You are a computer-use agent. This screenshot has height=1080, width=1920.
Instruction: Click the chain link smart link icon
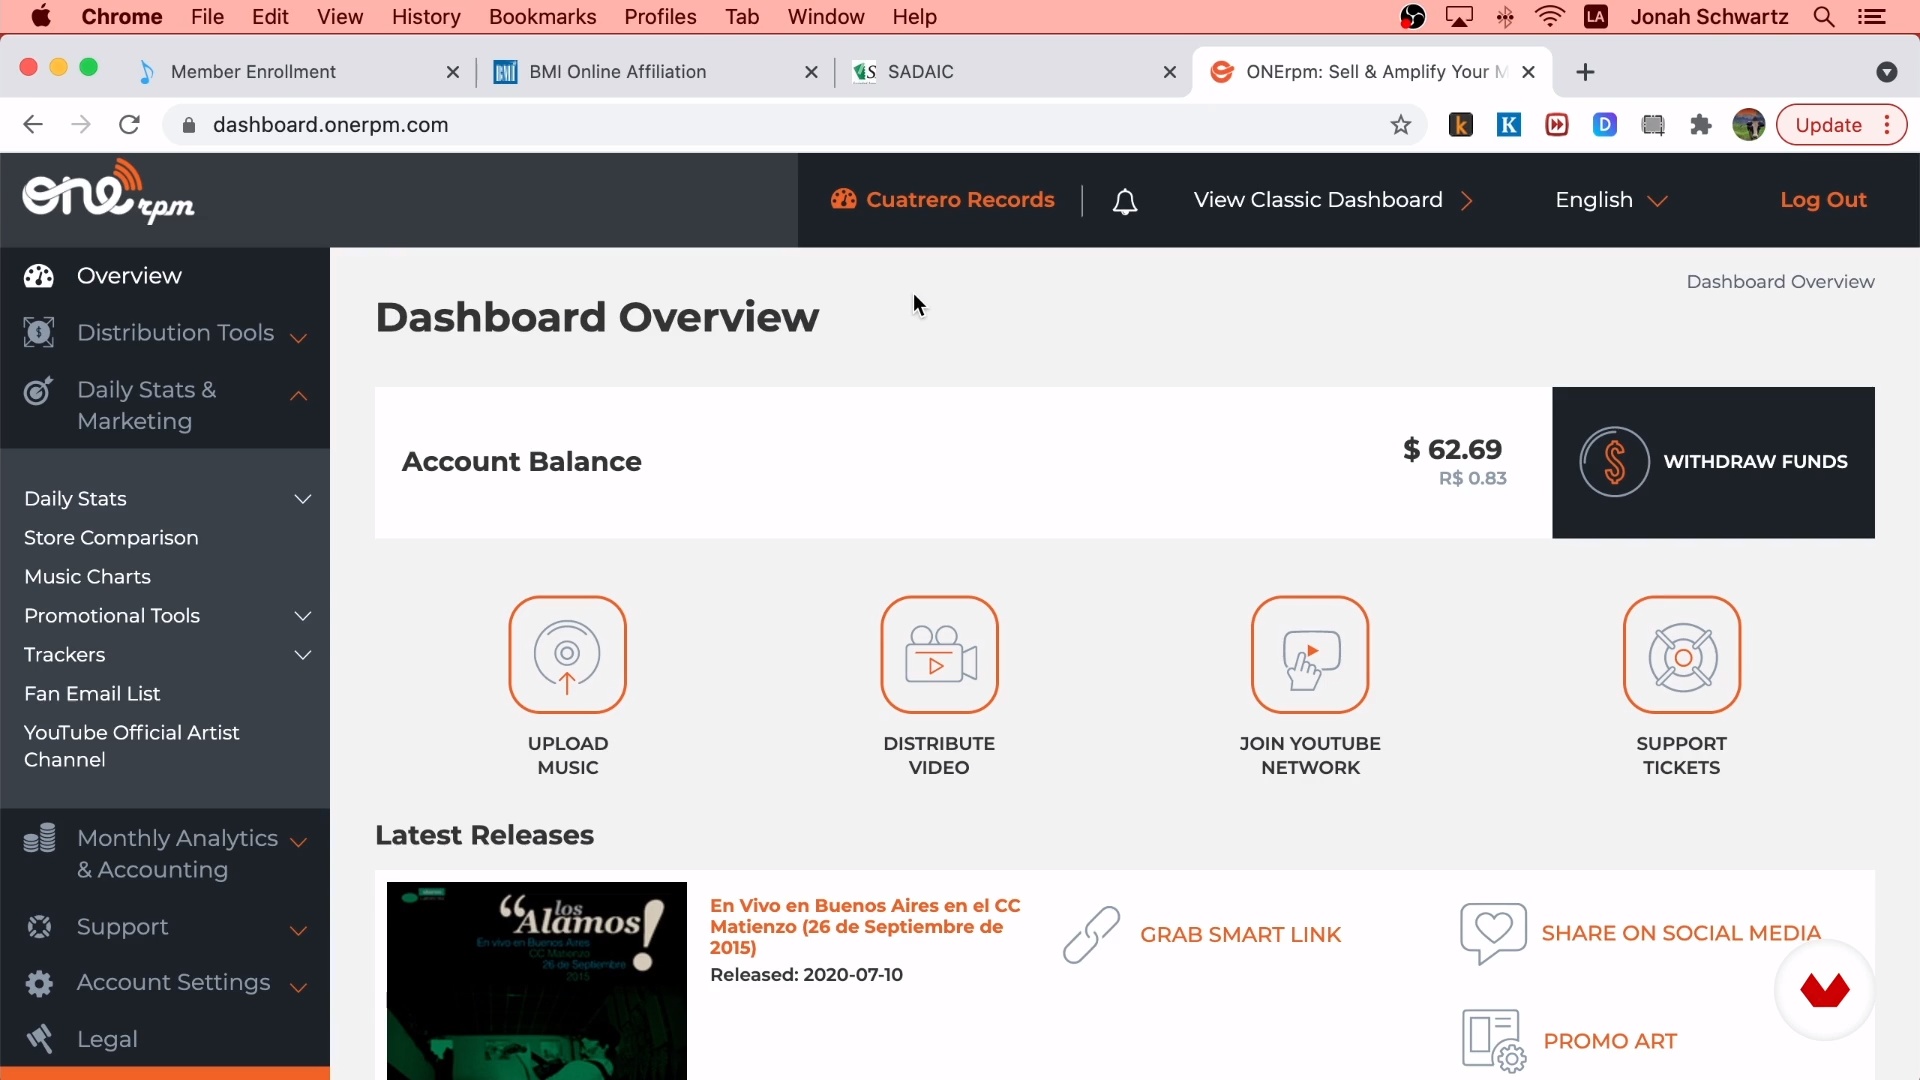(1091, 935)
